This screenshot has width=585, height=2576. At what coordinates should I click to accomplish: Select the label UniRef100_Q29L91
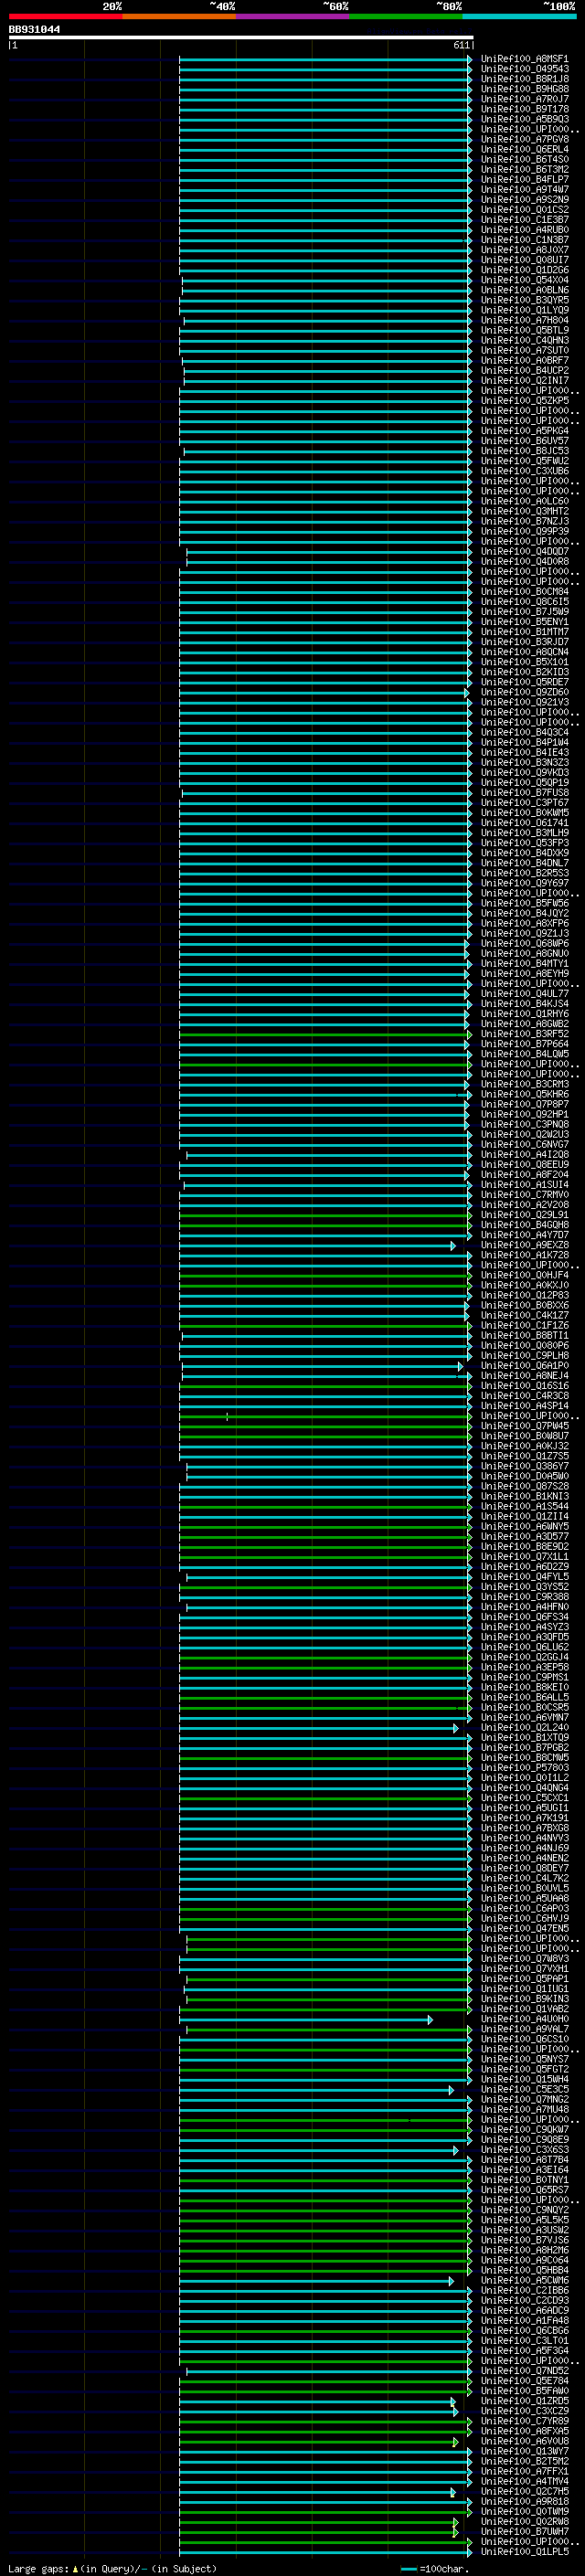(524, 1215)
